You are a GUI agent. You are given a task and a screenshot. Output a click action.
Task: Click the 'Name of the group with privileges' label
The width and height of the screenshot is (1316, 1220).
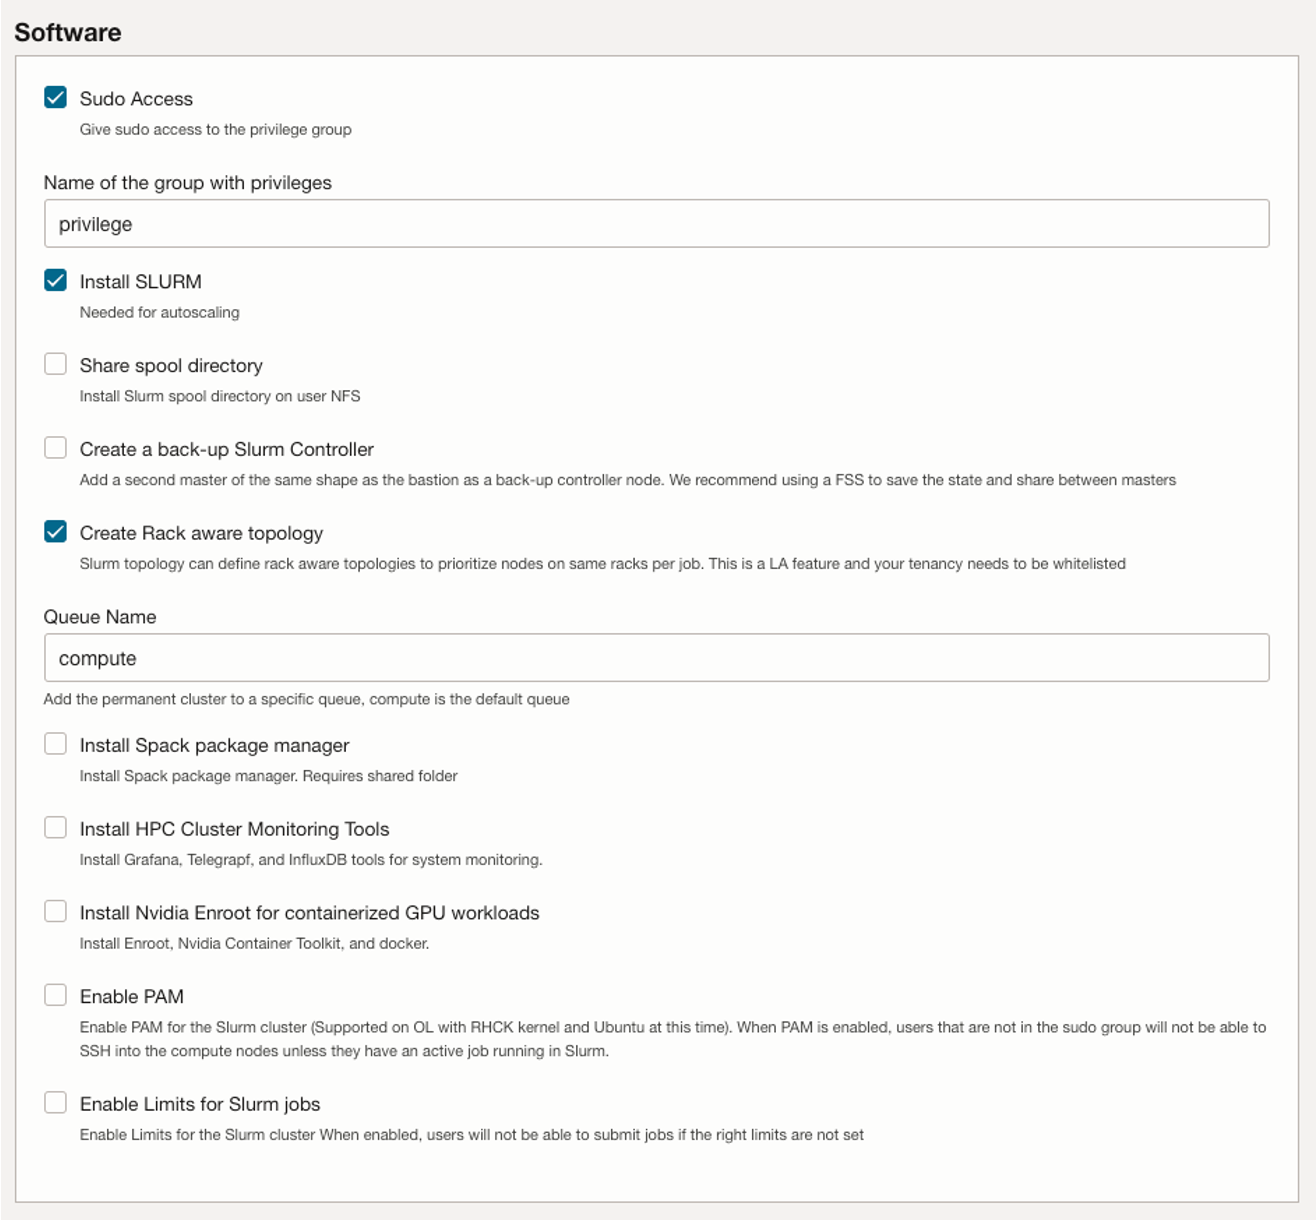coord(187,183)
